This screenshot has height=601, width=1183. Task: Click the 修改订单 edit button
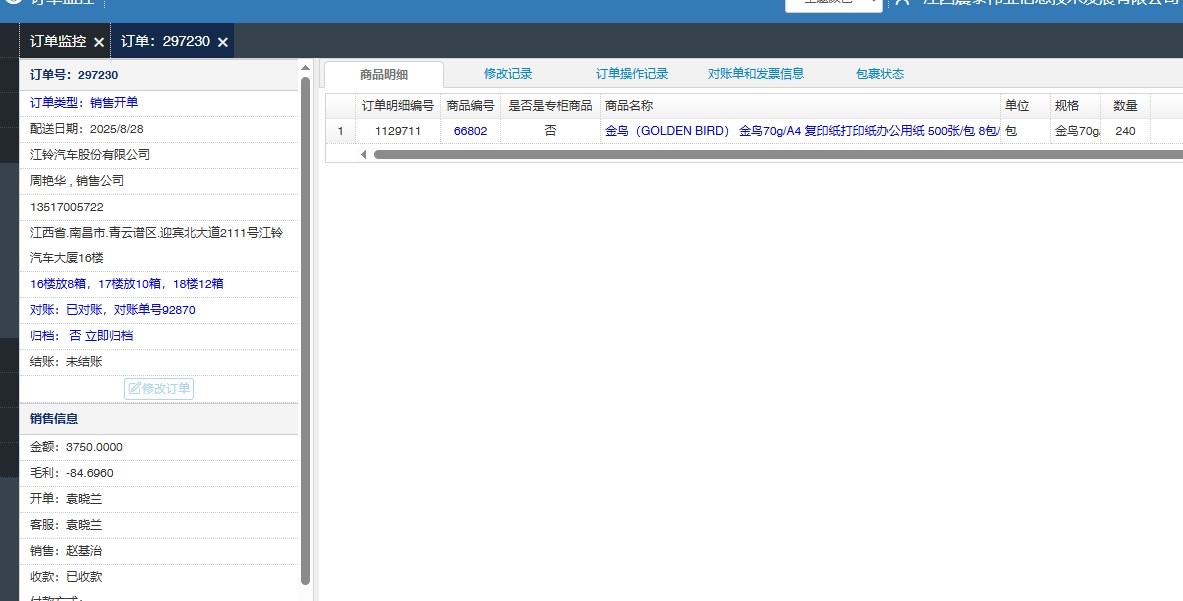coord(159,388)
